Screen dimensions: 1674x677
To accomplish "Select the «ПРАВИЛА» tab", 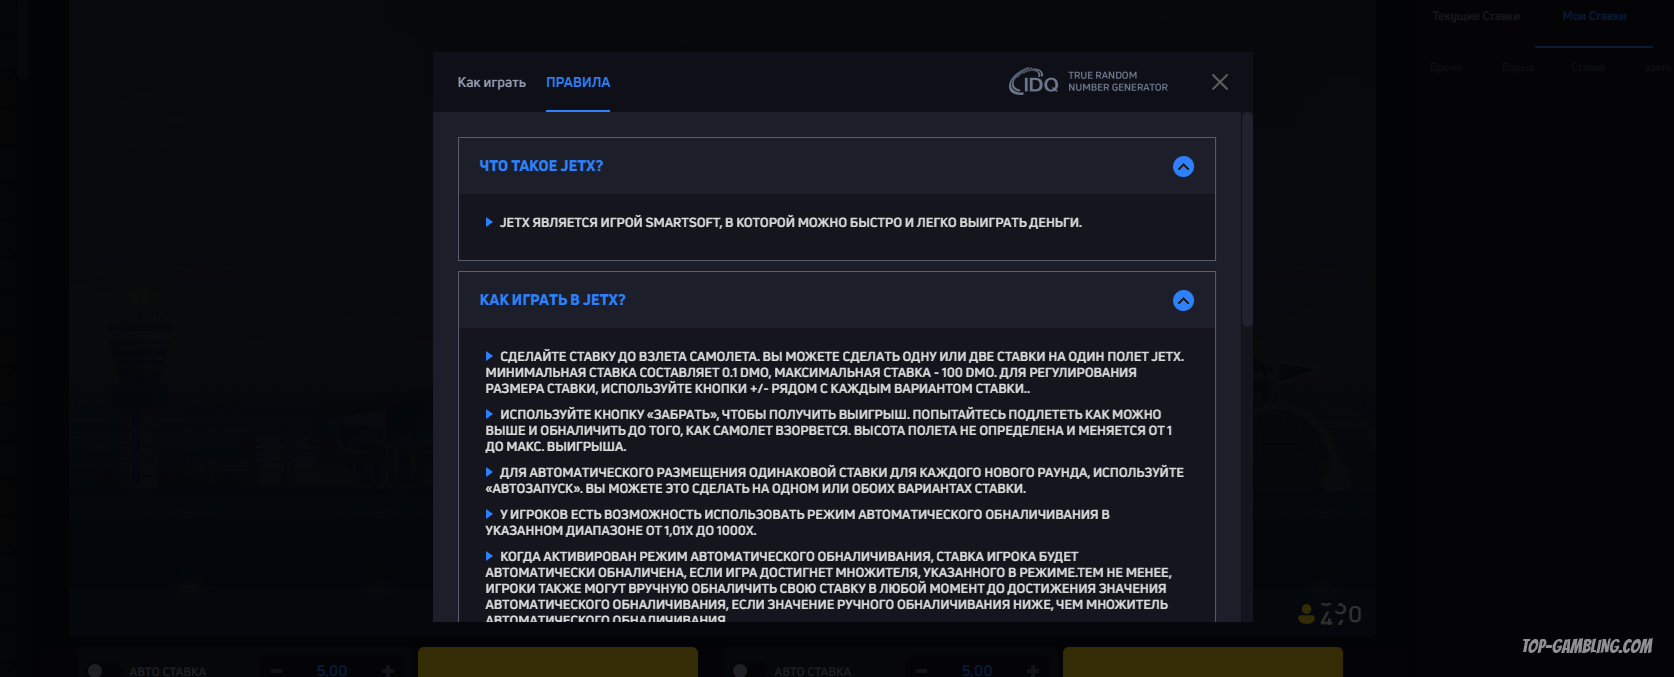I will (x=578, y=82).
